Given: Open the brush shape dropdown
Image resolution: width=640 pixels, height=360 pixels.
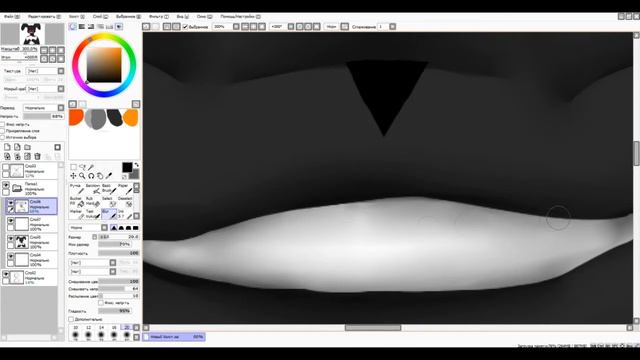Looking at the screenshot, I should pos(113,263).
